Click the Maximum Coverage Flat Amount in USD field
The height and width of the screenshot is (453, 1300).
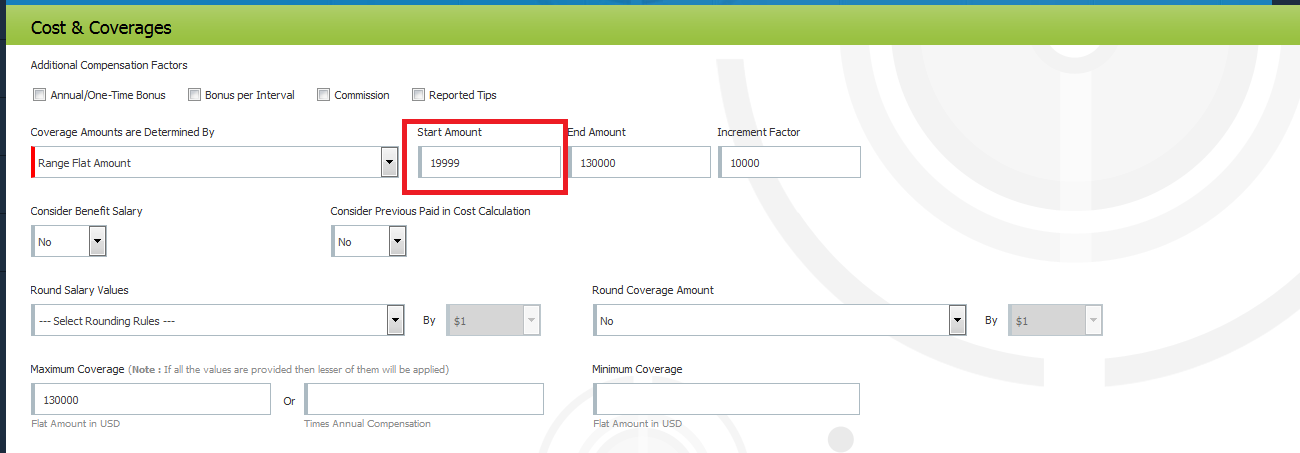(x=151, y=399)
